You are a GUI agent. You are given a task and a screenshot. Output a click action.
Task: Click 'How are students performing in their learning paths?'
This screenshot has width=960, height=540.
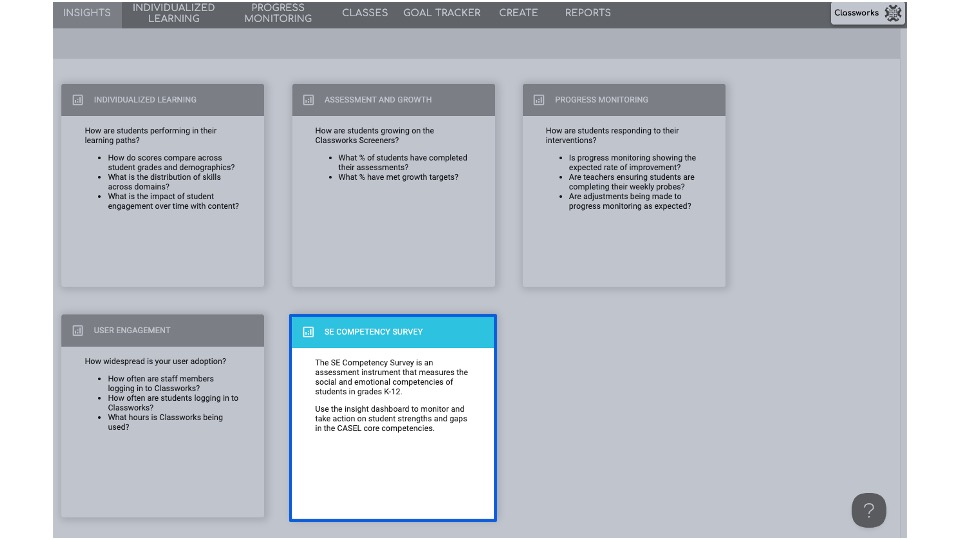click(151, 135)
